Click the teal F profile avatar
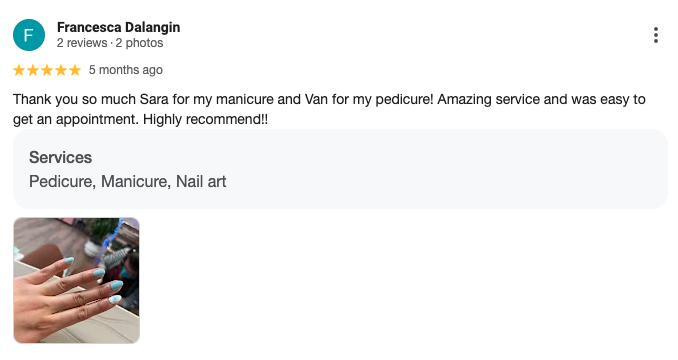678x360 pixels. (29, 35)
